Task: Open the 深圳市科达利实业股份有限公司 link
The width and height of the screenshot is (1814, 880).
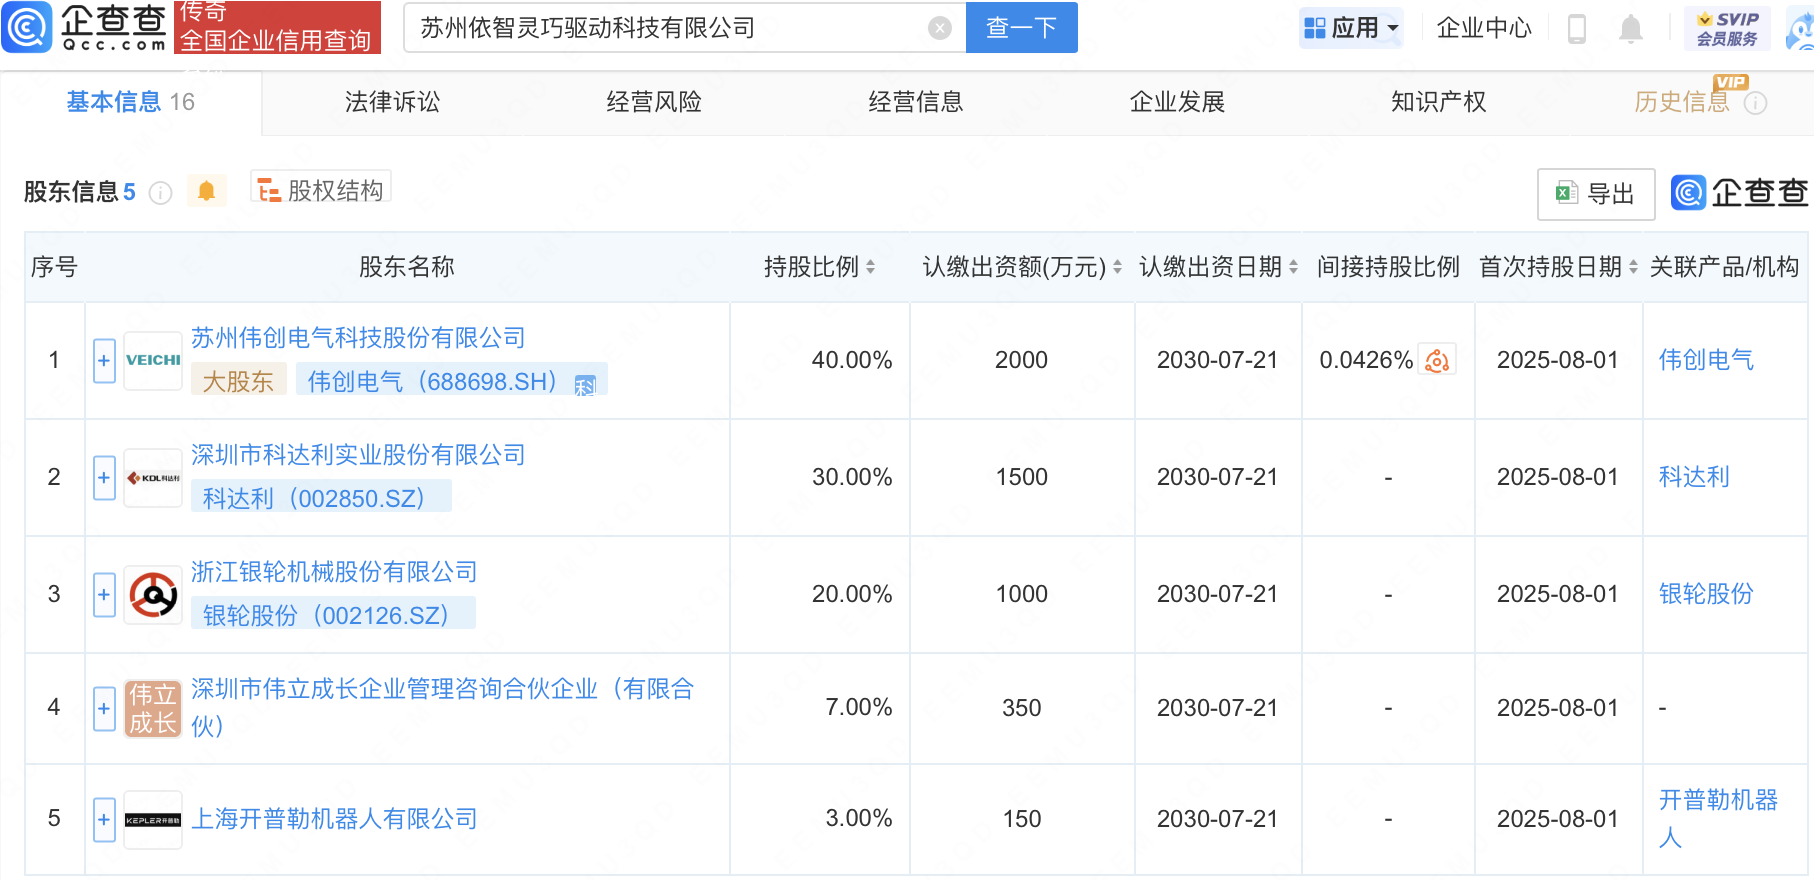Action: (358, 455)
